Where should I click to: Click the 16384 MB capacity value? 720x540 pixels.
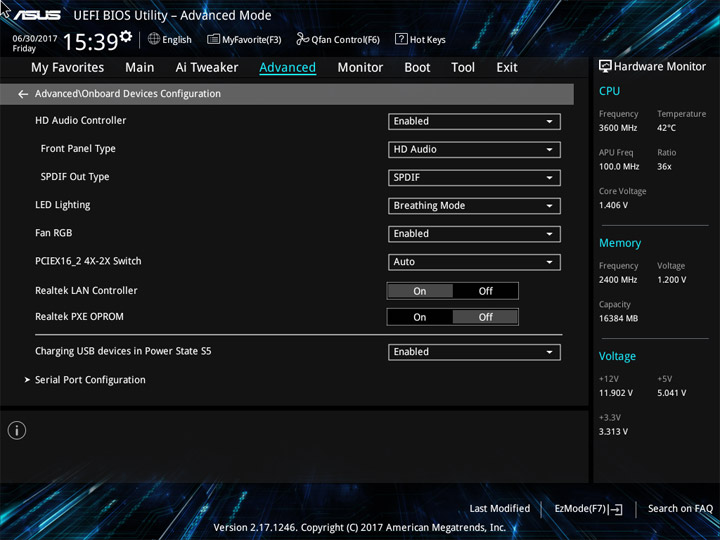click(618, 318)
